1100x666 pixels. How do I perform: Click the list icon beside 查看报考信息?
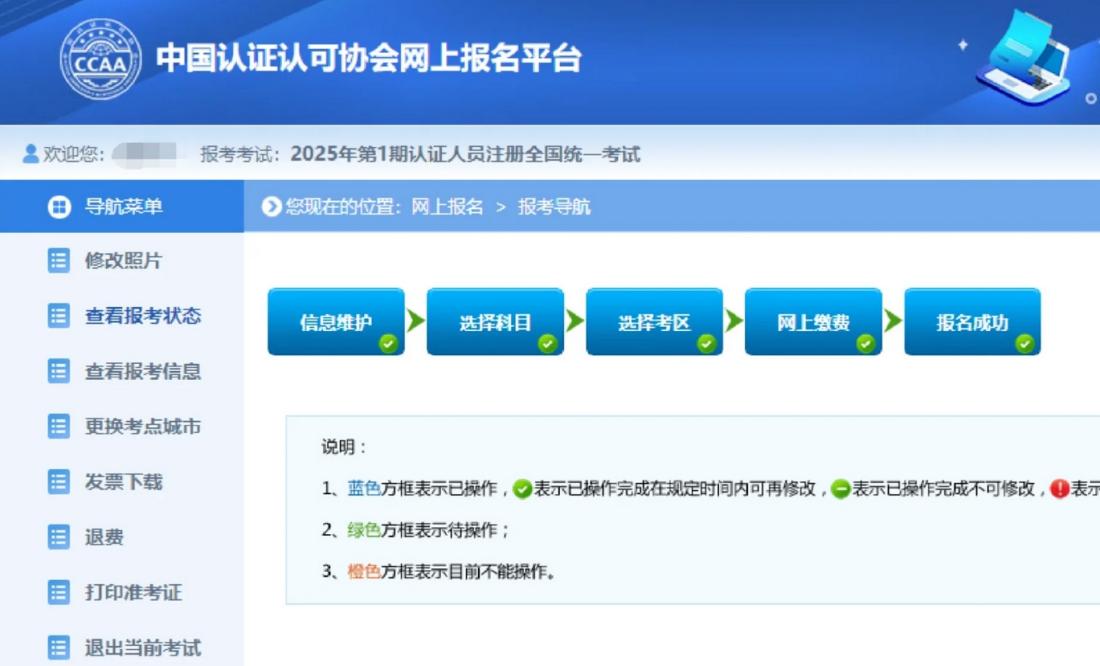(58, 371)
